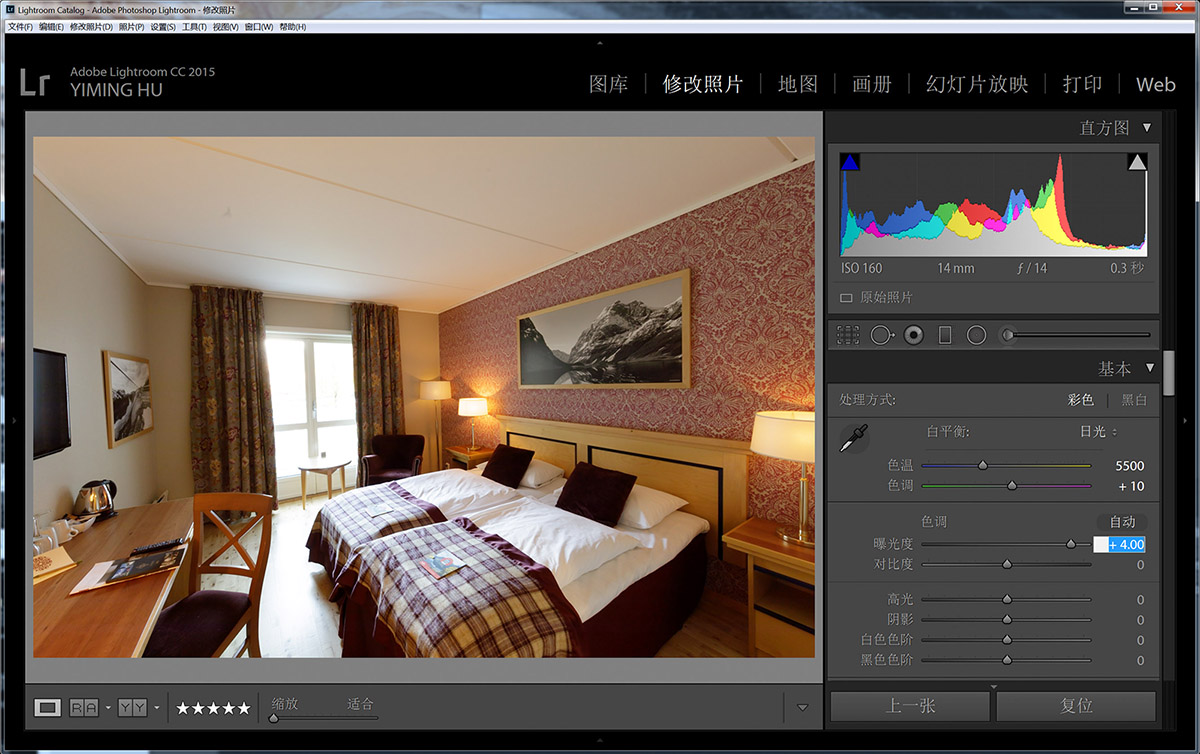1200x754 pixels.
Task: Open the 文件(F) menu
Action: coord(20,27)
